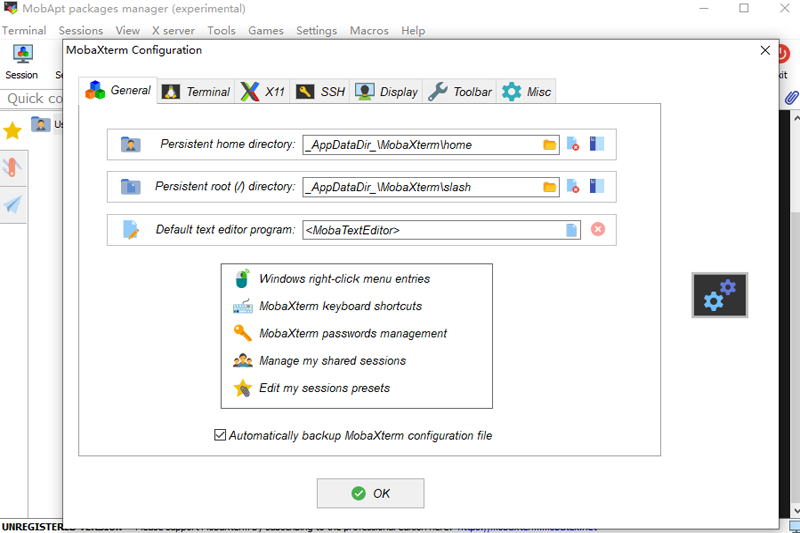The width and height of the screenshot is (800, 533).
Task: Click the dark gears button
Action: click(719, 295)
